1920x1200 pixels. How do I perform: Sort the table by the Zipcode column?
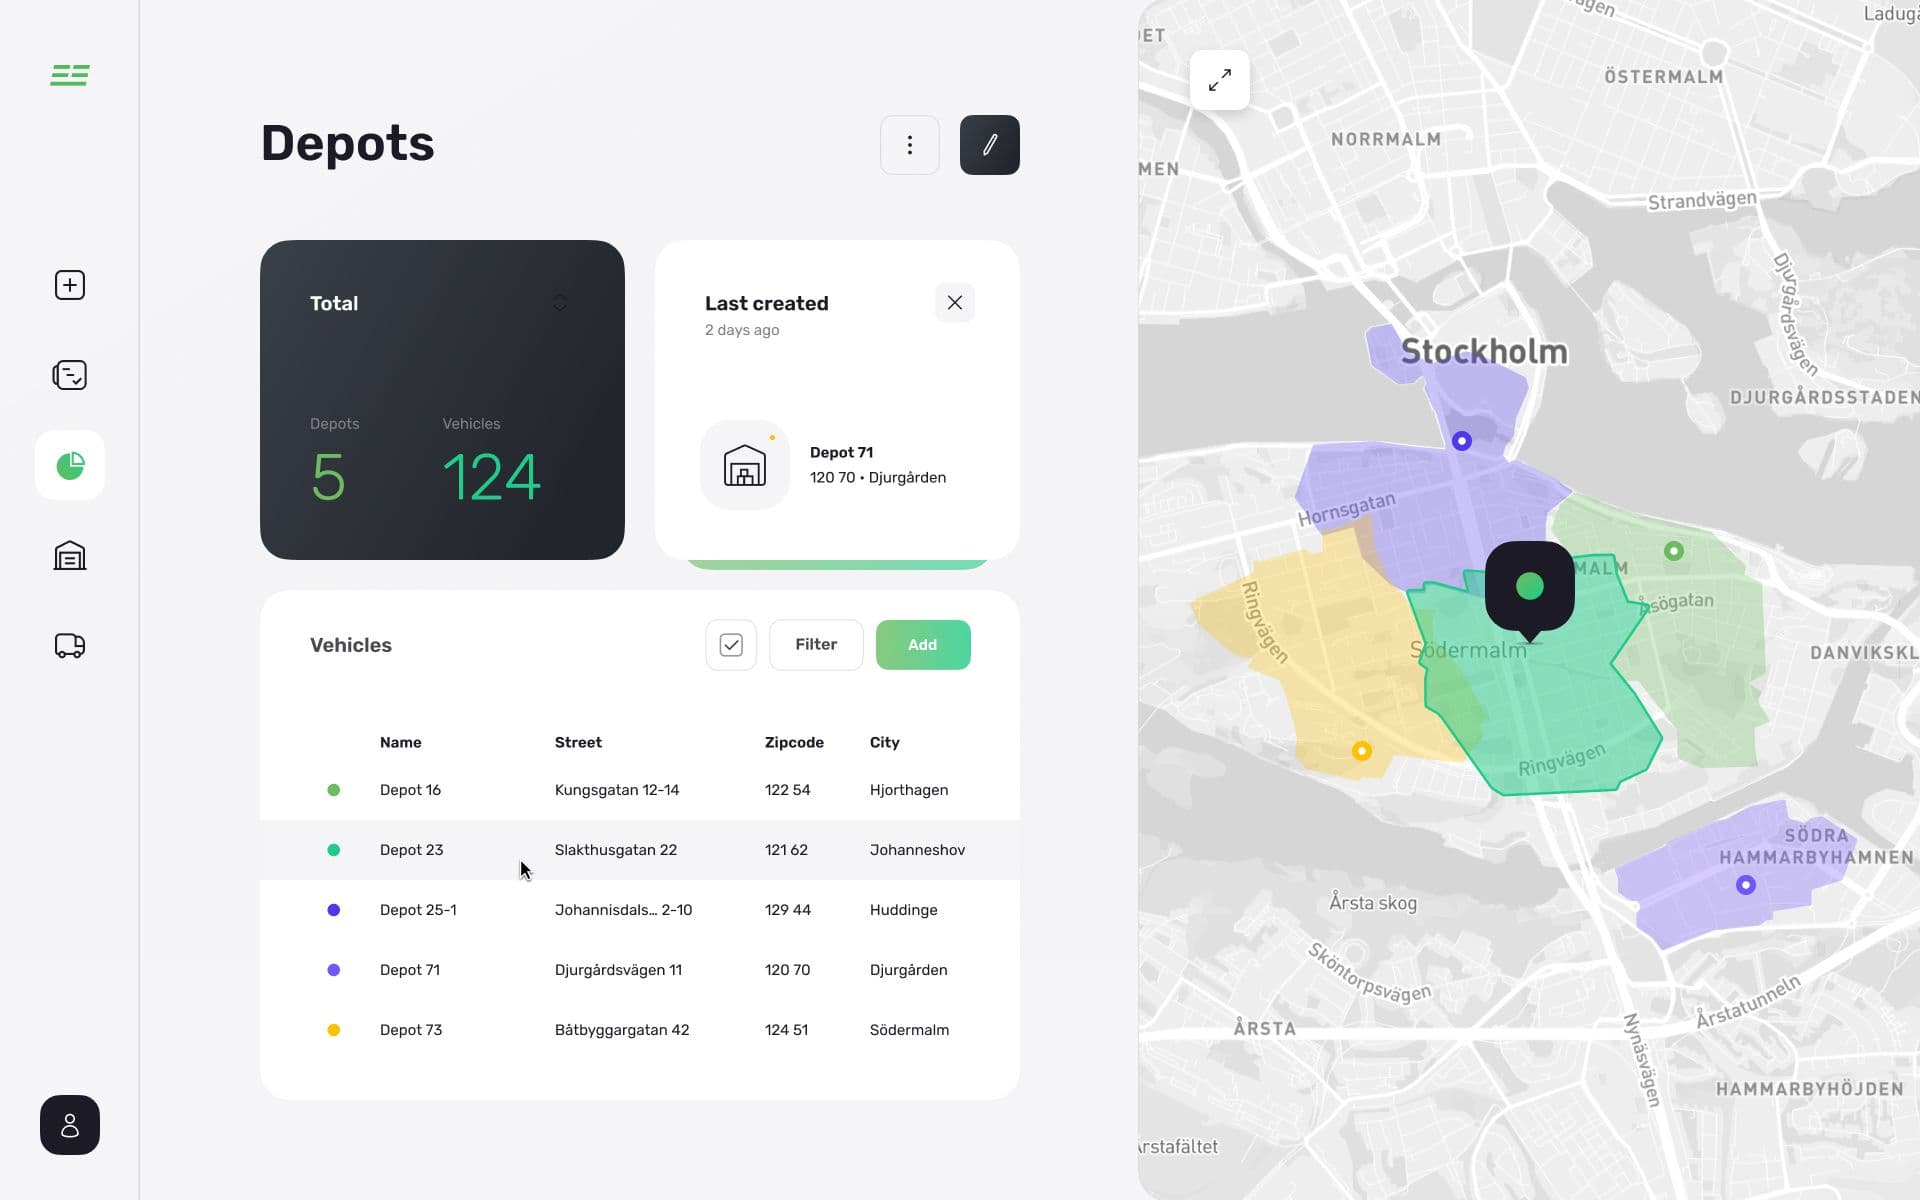click(793, 742)
